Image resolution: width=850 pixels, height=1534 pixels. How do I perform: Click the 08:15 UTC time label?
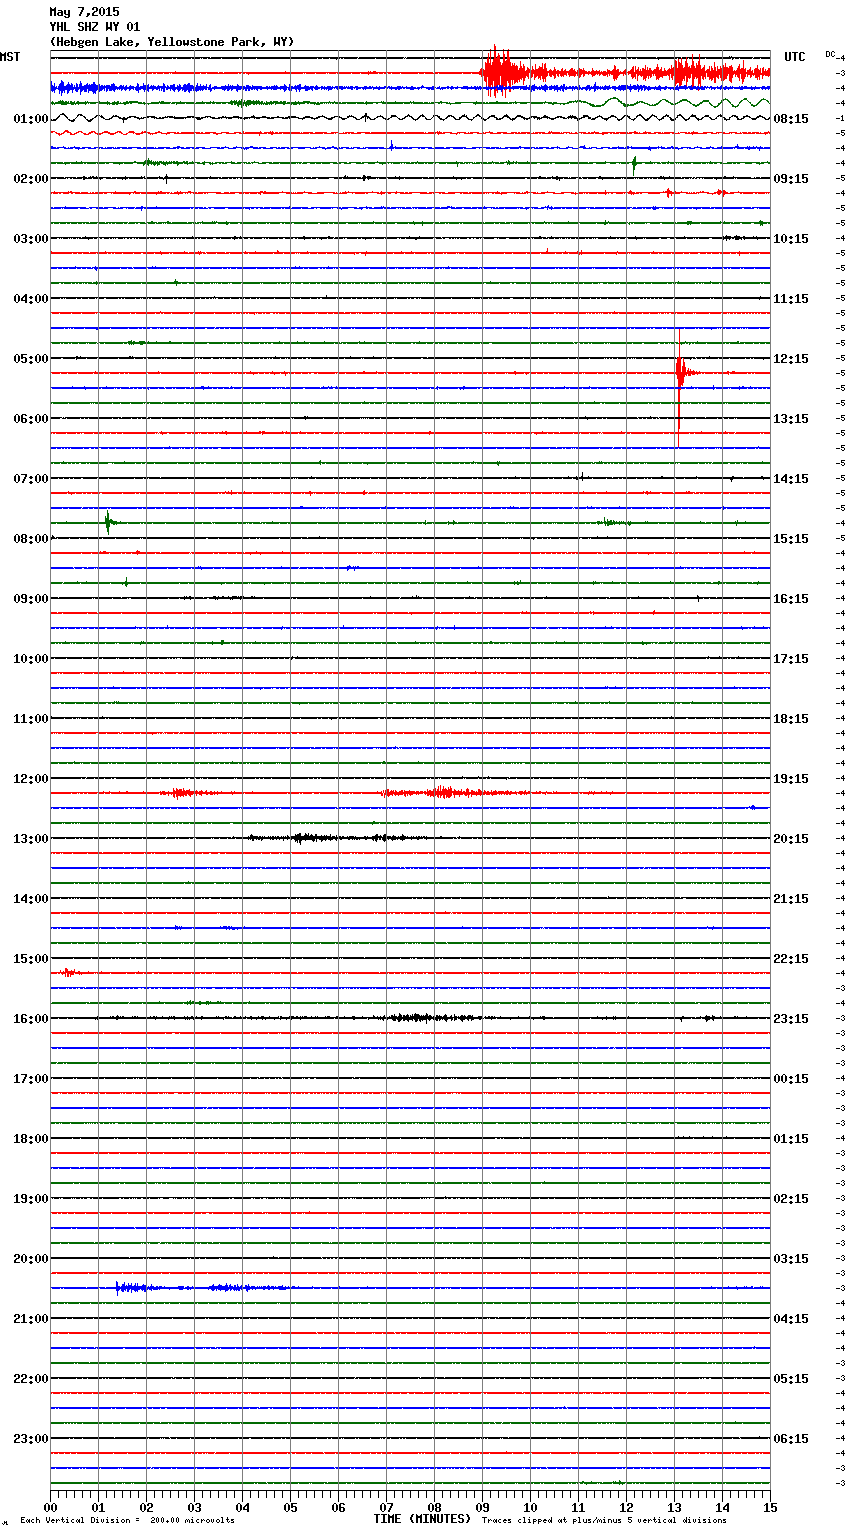(791, 119)
